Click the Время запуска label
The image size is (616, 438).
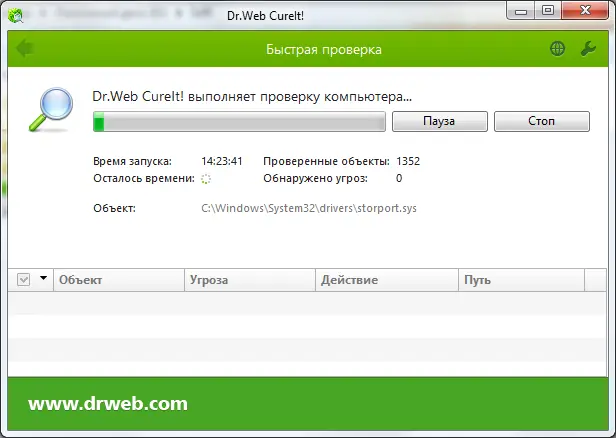point(132,161)
